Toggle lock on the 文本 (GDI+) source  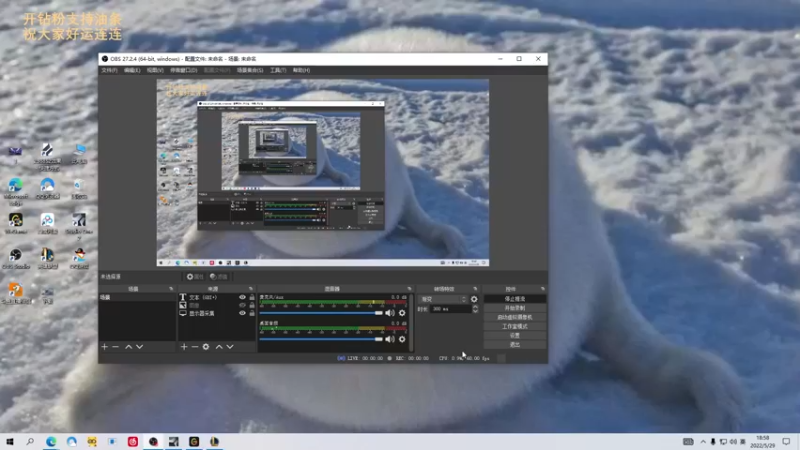click(x=252, y=298)
